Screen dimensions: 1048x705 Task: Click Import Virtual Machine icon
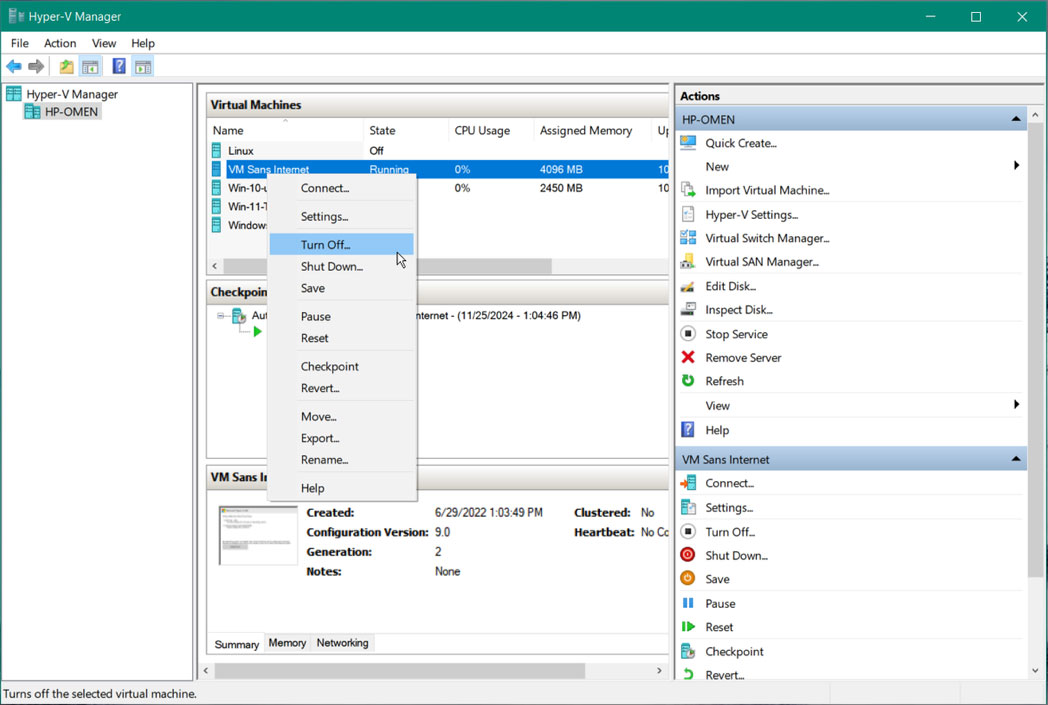click(x=688, y=190)
